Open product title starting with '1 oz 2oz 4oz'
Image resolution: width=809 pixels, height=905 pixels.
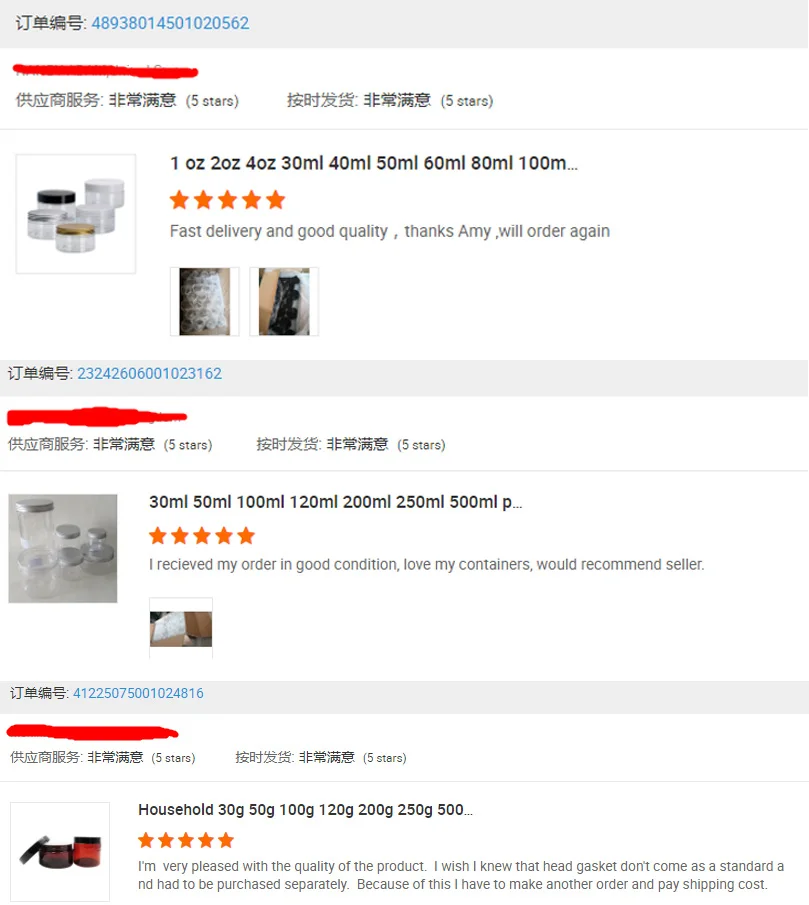coord(374,163)
